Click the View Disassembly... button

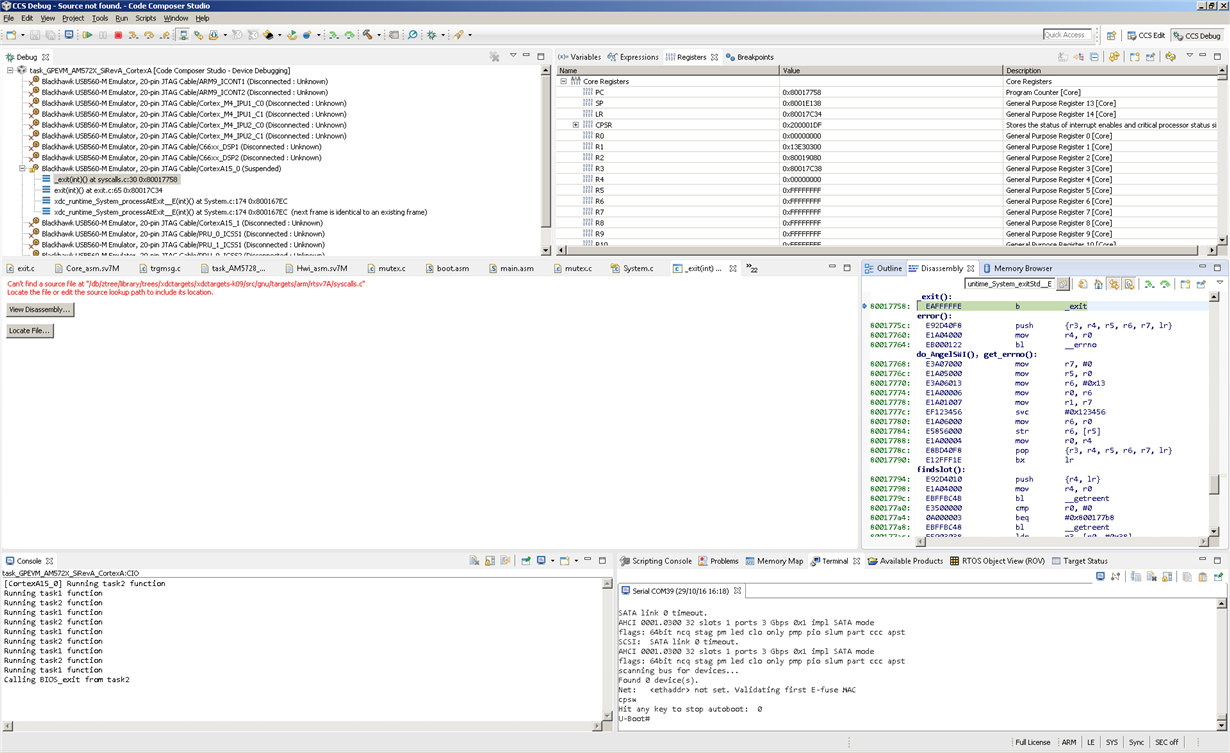(x=40, y=309)
